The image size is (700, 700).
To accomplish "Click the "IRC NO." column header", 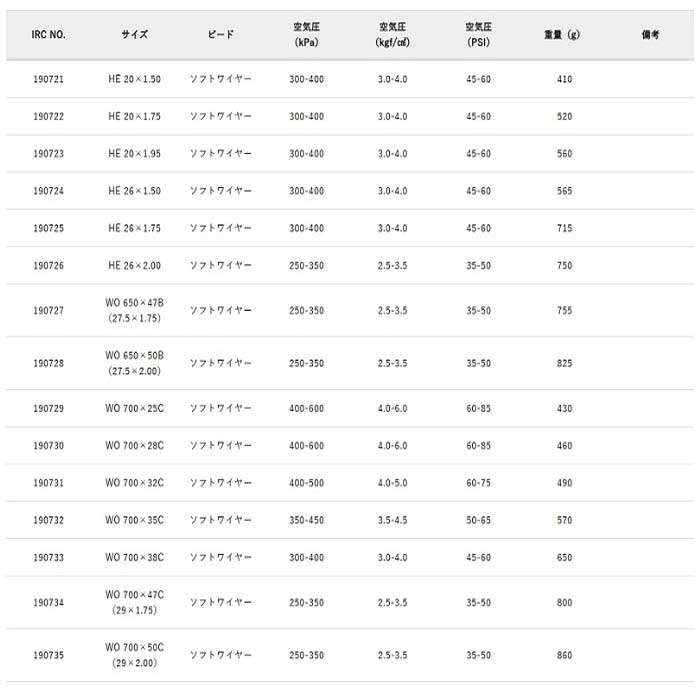I will [48, 34].
